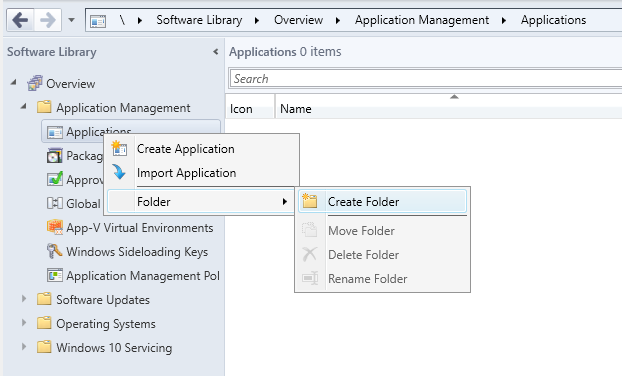Screen dimensions: 622x376
Task: Click the Software Library pane title
Action: (x=52, y=52)
